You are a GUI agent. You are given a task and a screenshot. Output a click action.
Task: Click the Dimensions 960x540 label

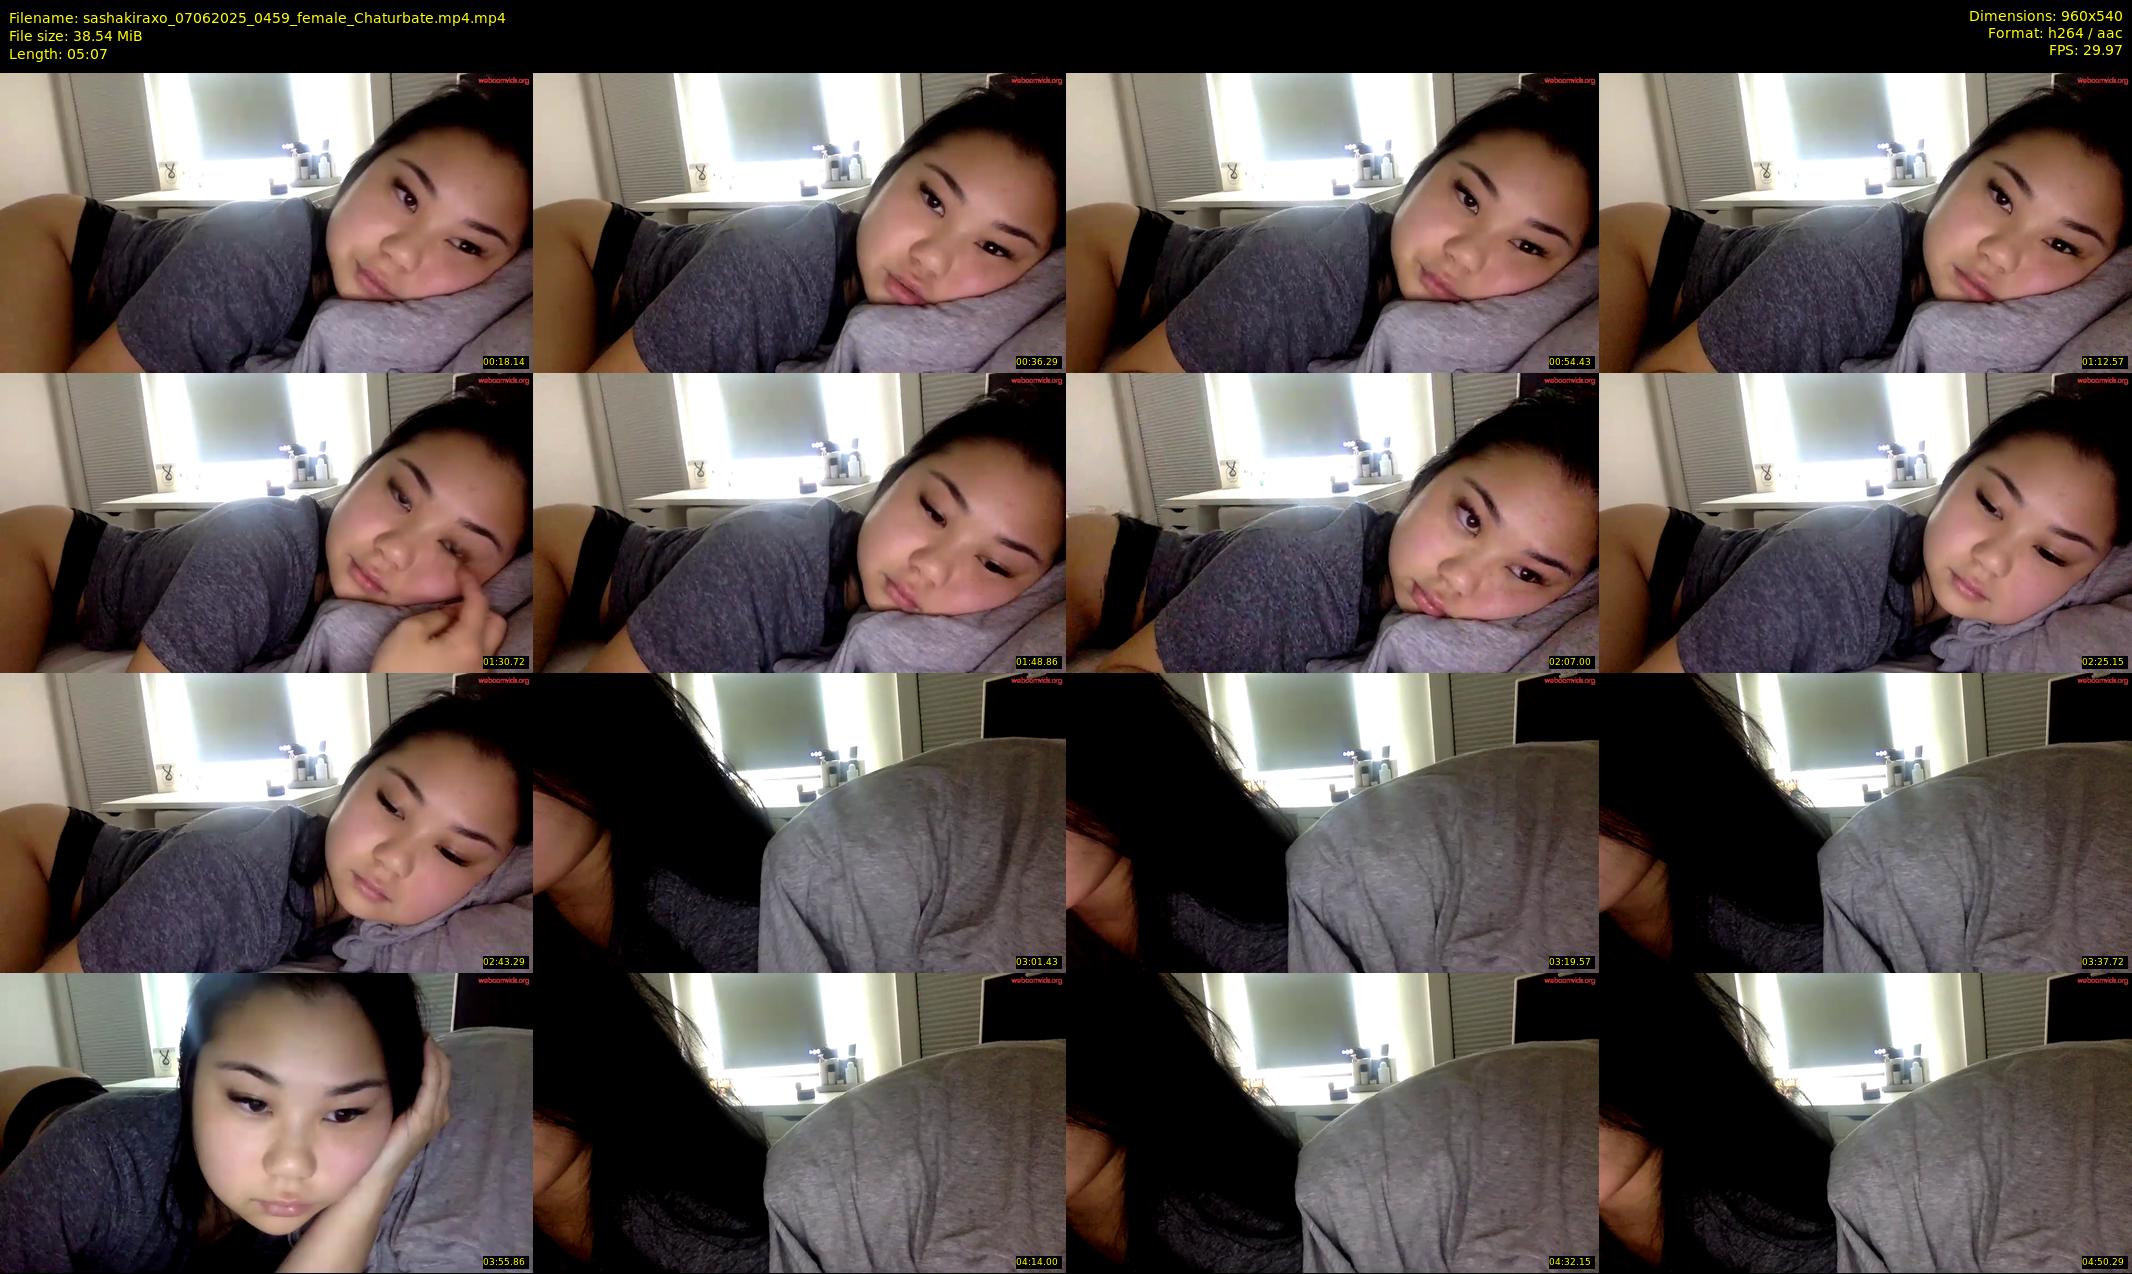(x=2045, y=16)
